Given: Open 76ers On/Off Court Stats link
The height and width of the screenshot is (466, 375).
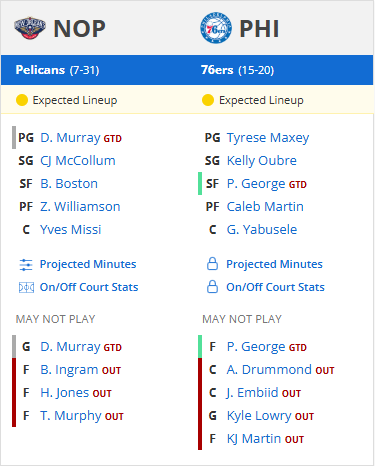Looking at the screenshot, I should (x=275, y=287).
